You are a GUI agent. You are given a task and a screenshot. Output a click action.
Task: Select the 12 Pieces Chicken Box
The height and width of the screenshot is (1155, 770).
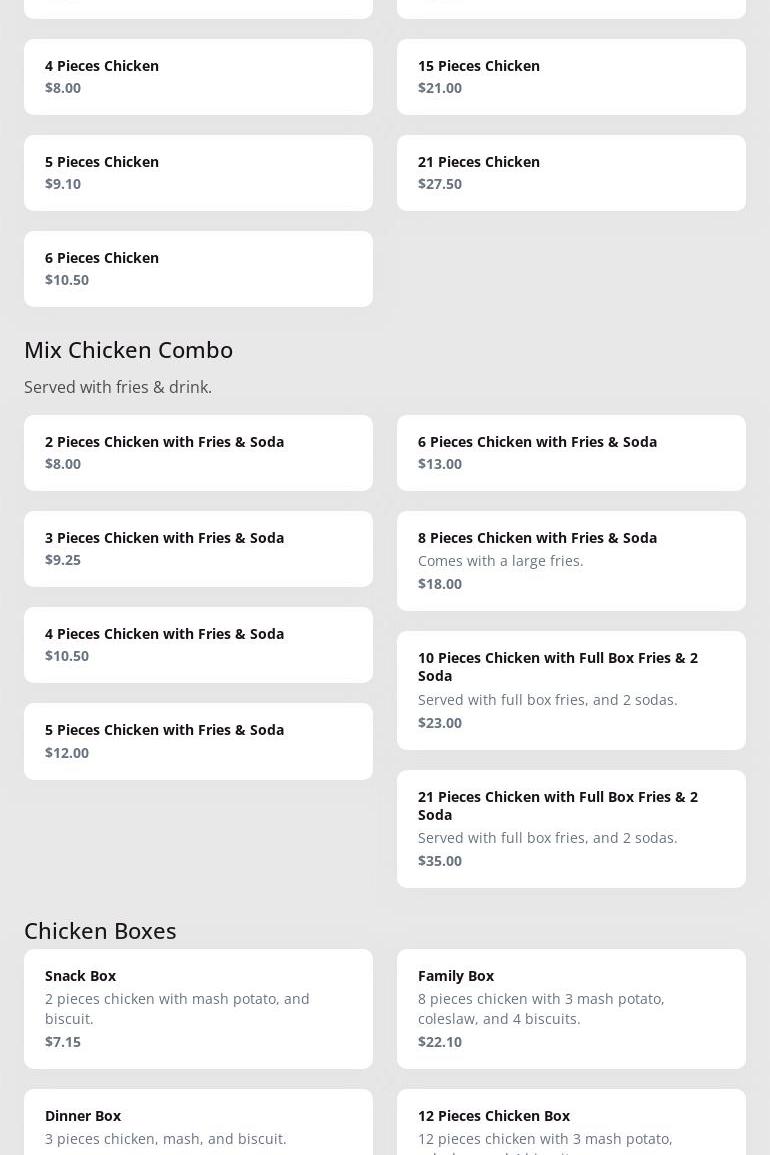571,1122
